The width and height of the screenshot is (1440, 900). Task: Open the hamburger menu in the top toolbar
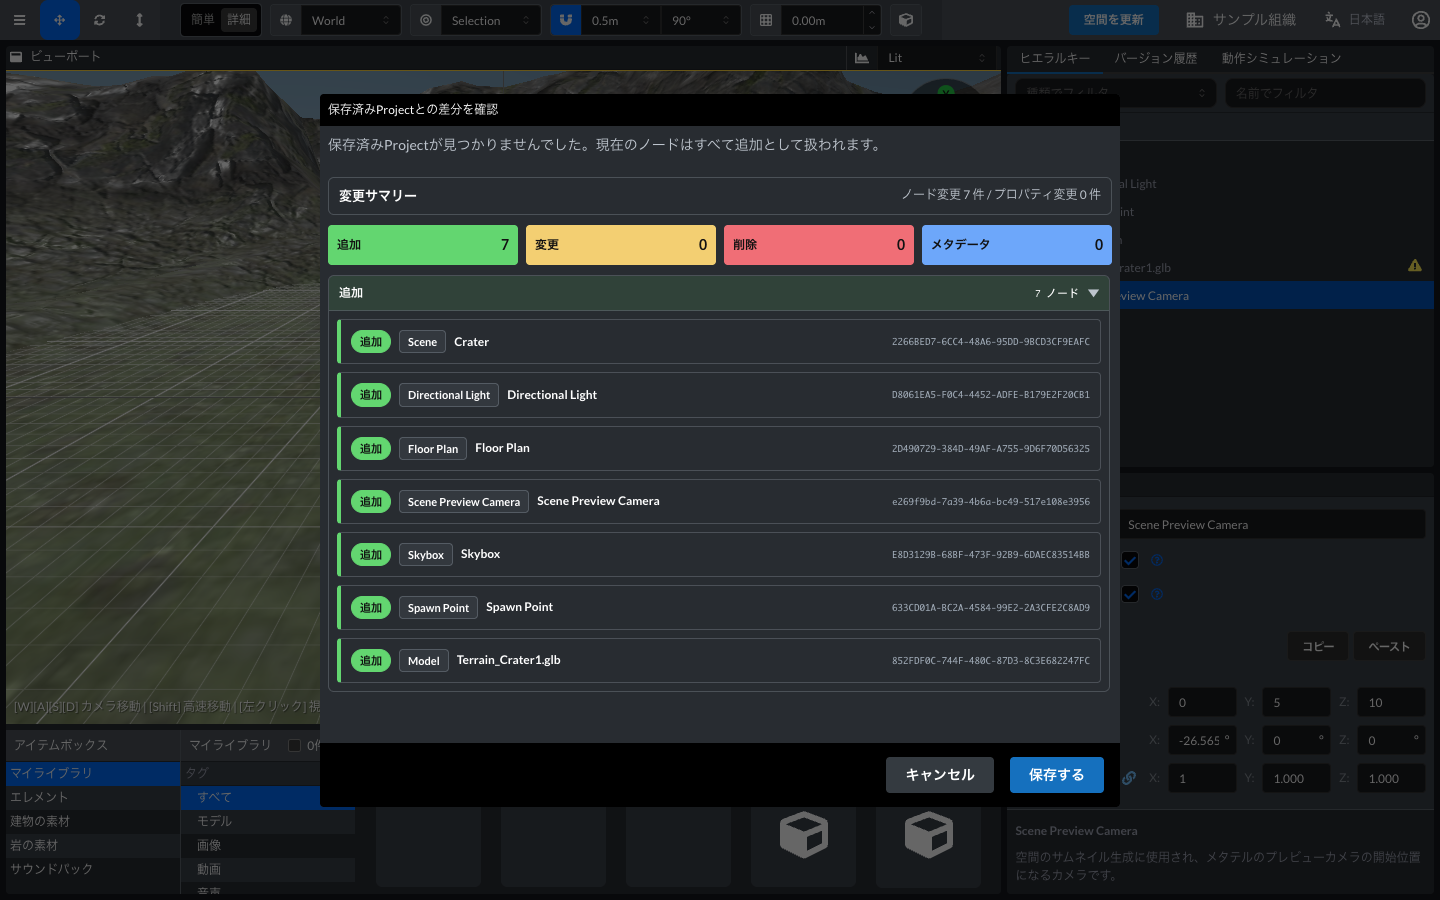click(x=19, y=20)
